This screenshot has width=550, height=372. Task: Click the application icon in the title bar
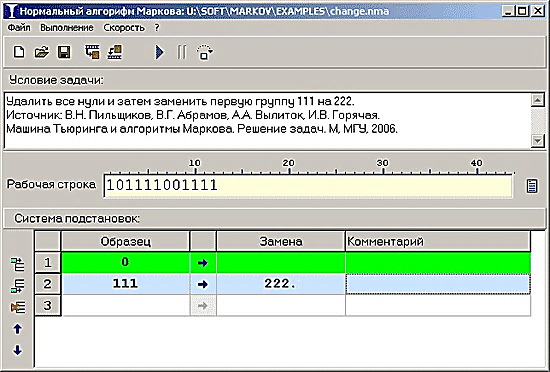(12, 11)
